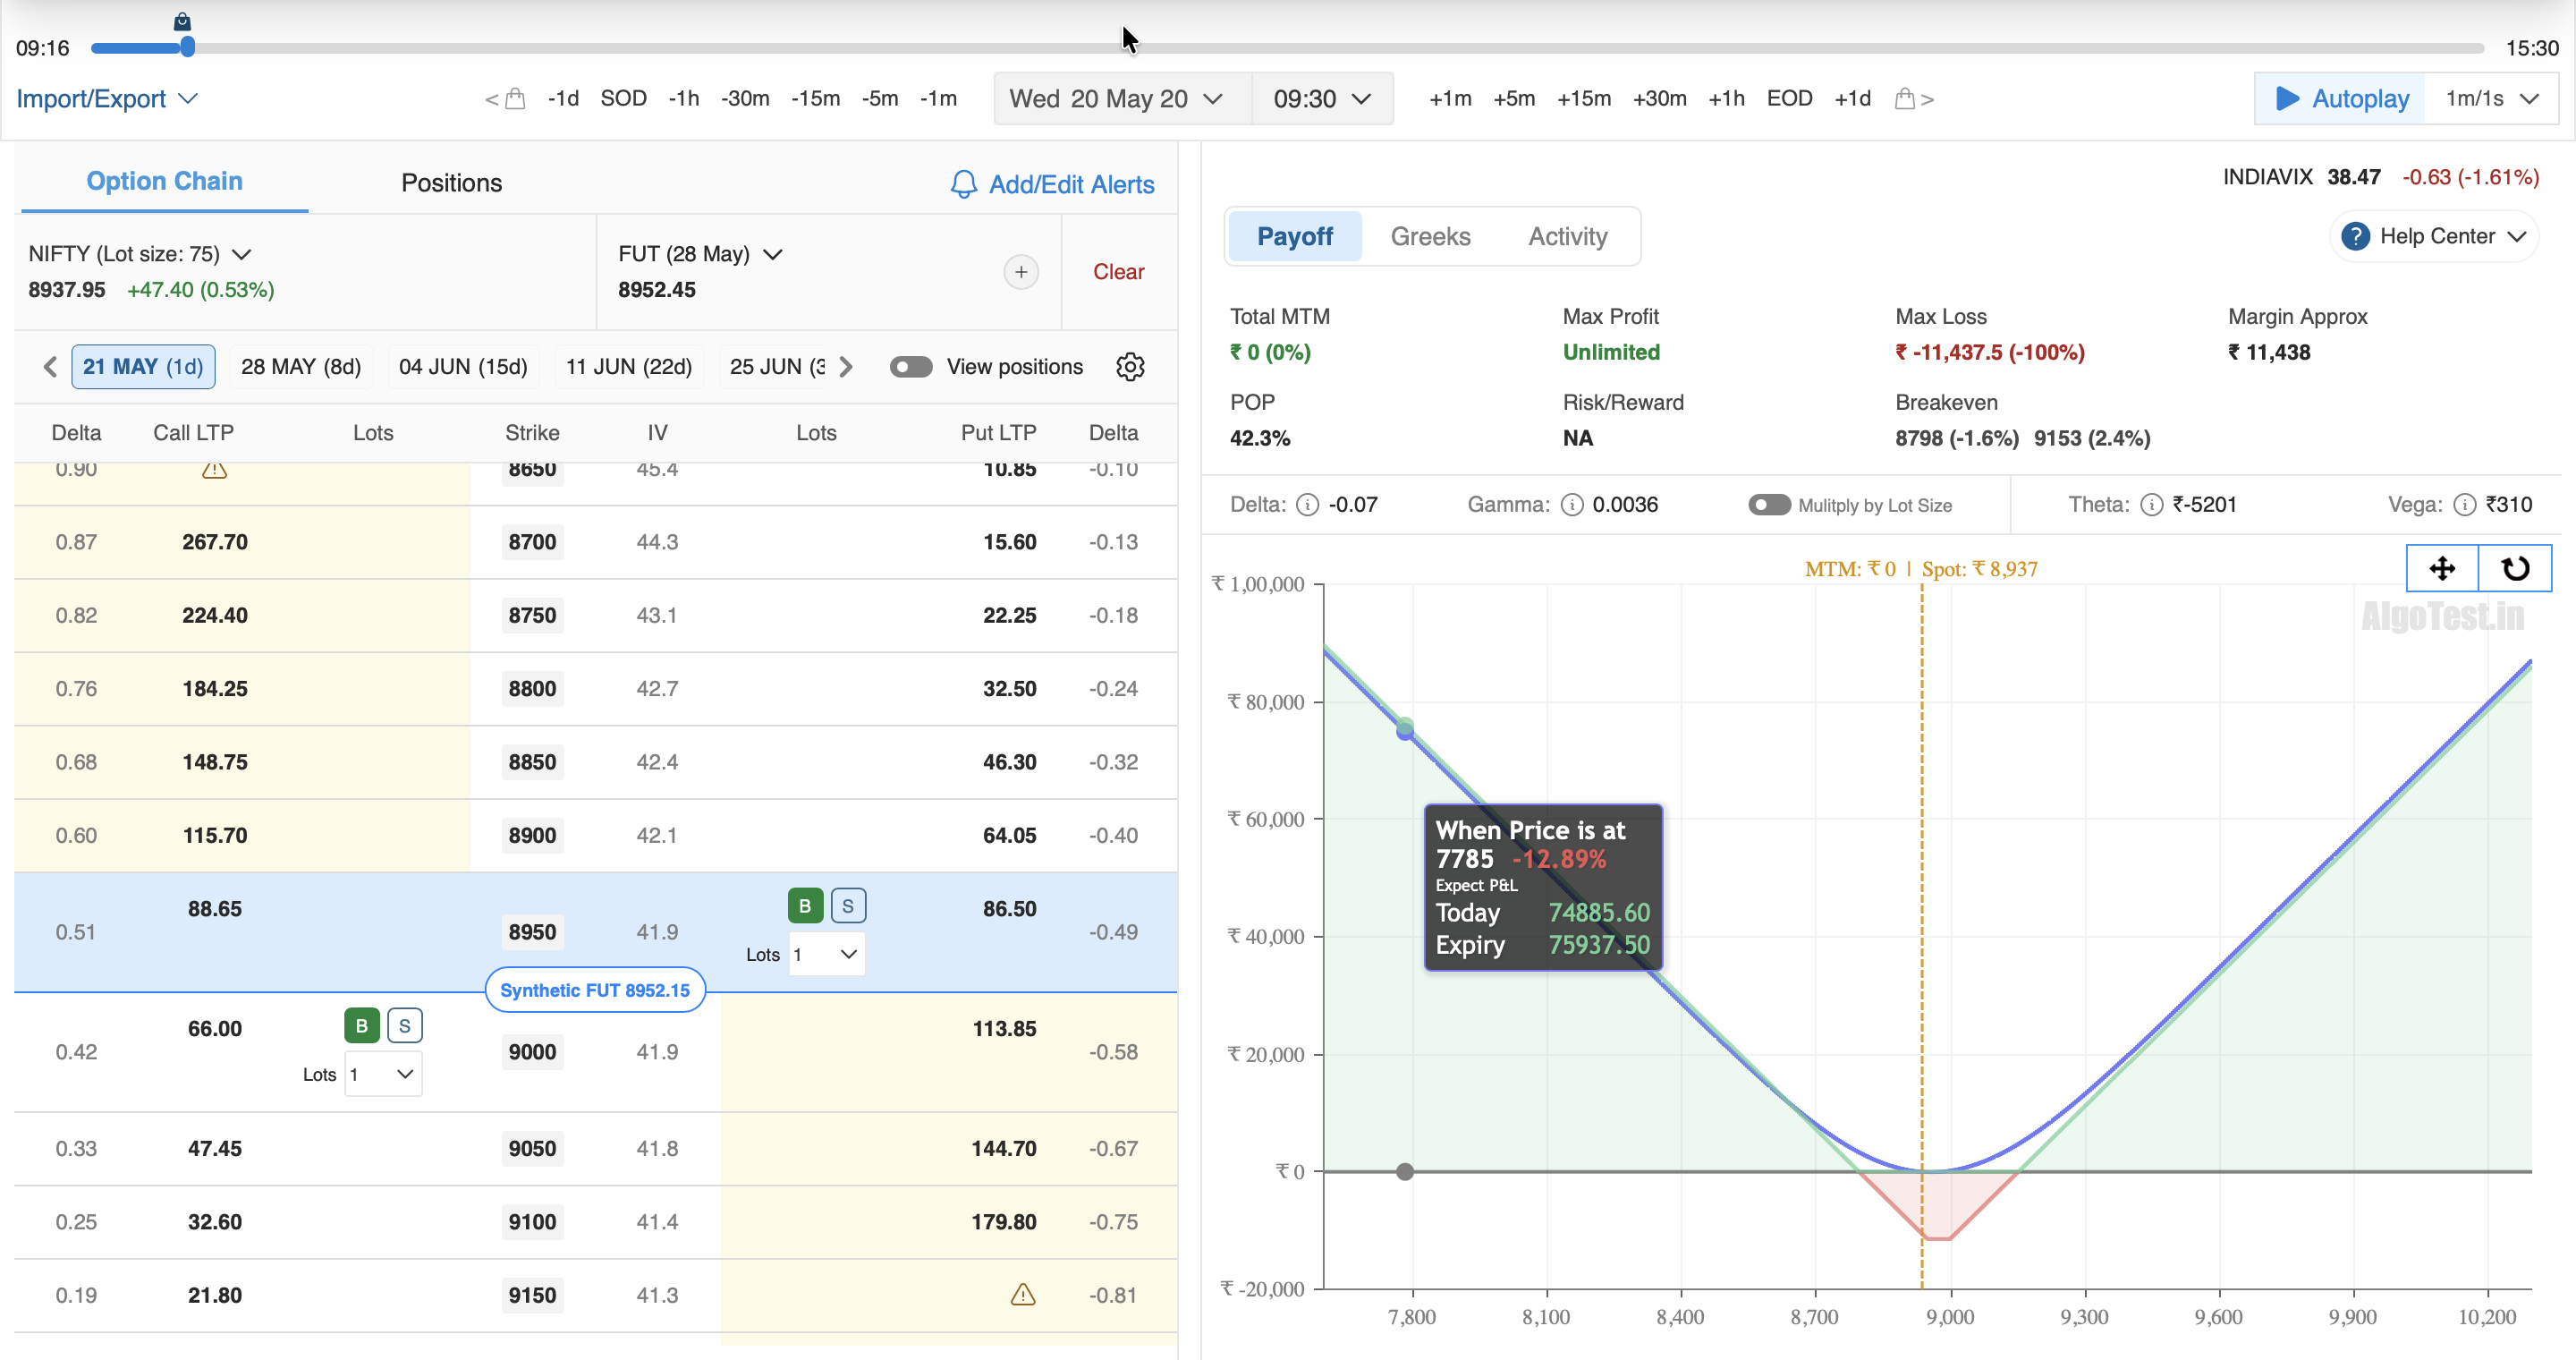Switch to the Positions tab
The height and width of the screenshot is (1360, 2576).
tap(451, 183)
